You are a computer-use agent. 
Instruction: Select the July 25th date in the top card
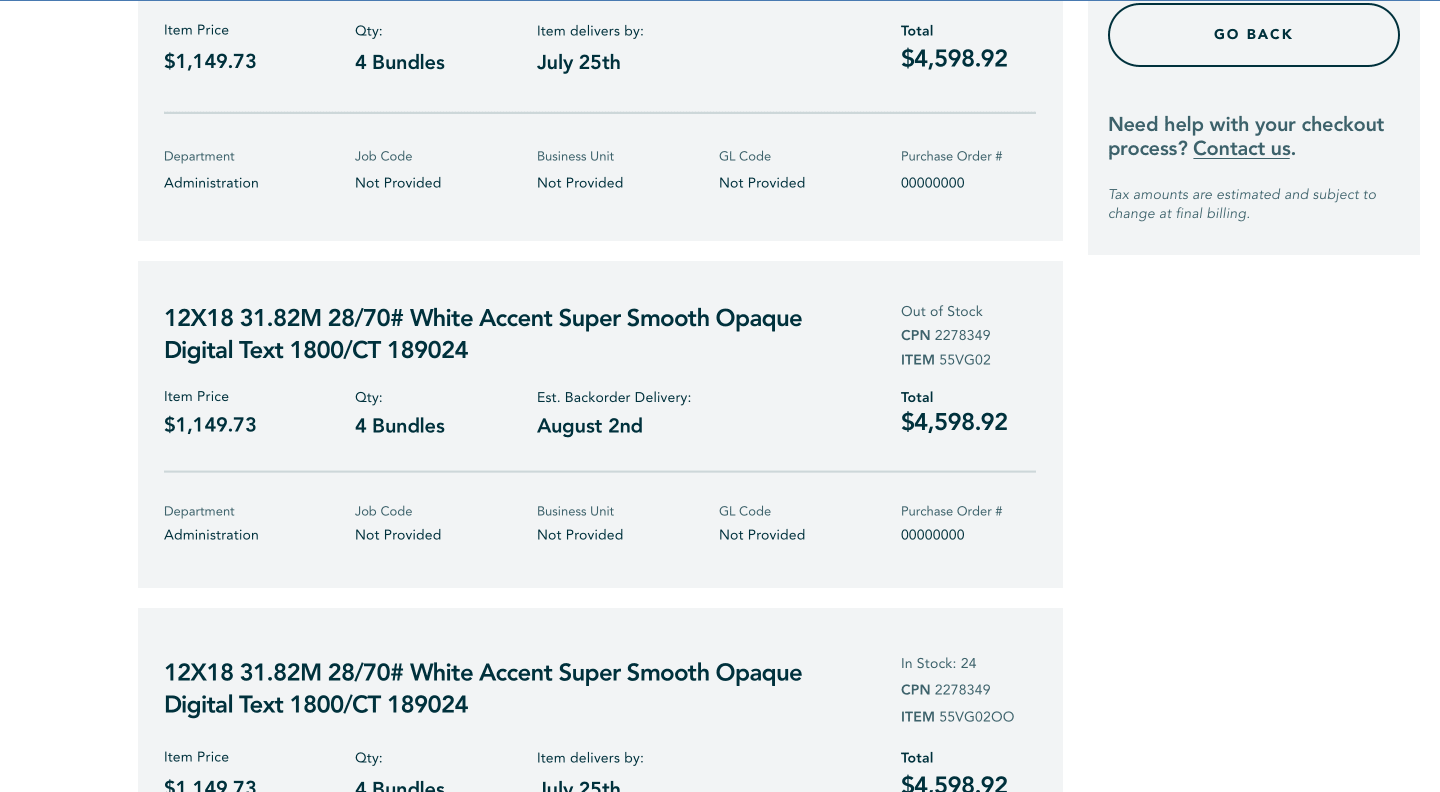click(x=579, y=62)
